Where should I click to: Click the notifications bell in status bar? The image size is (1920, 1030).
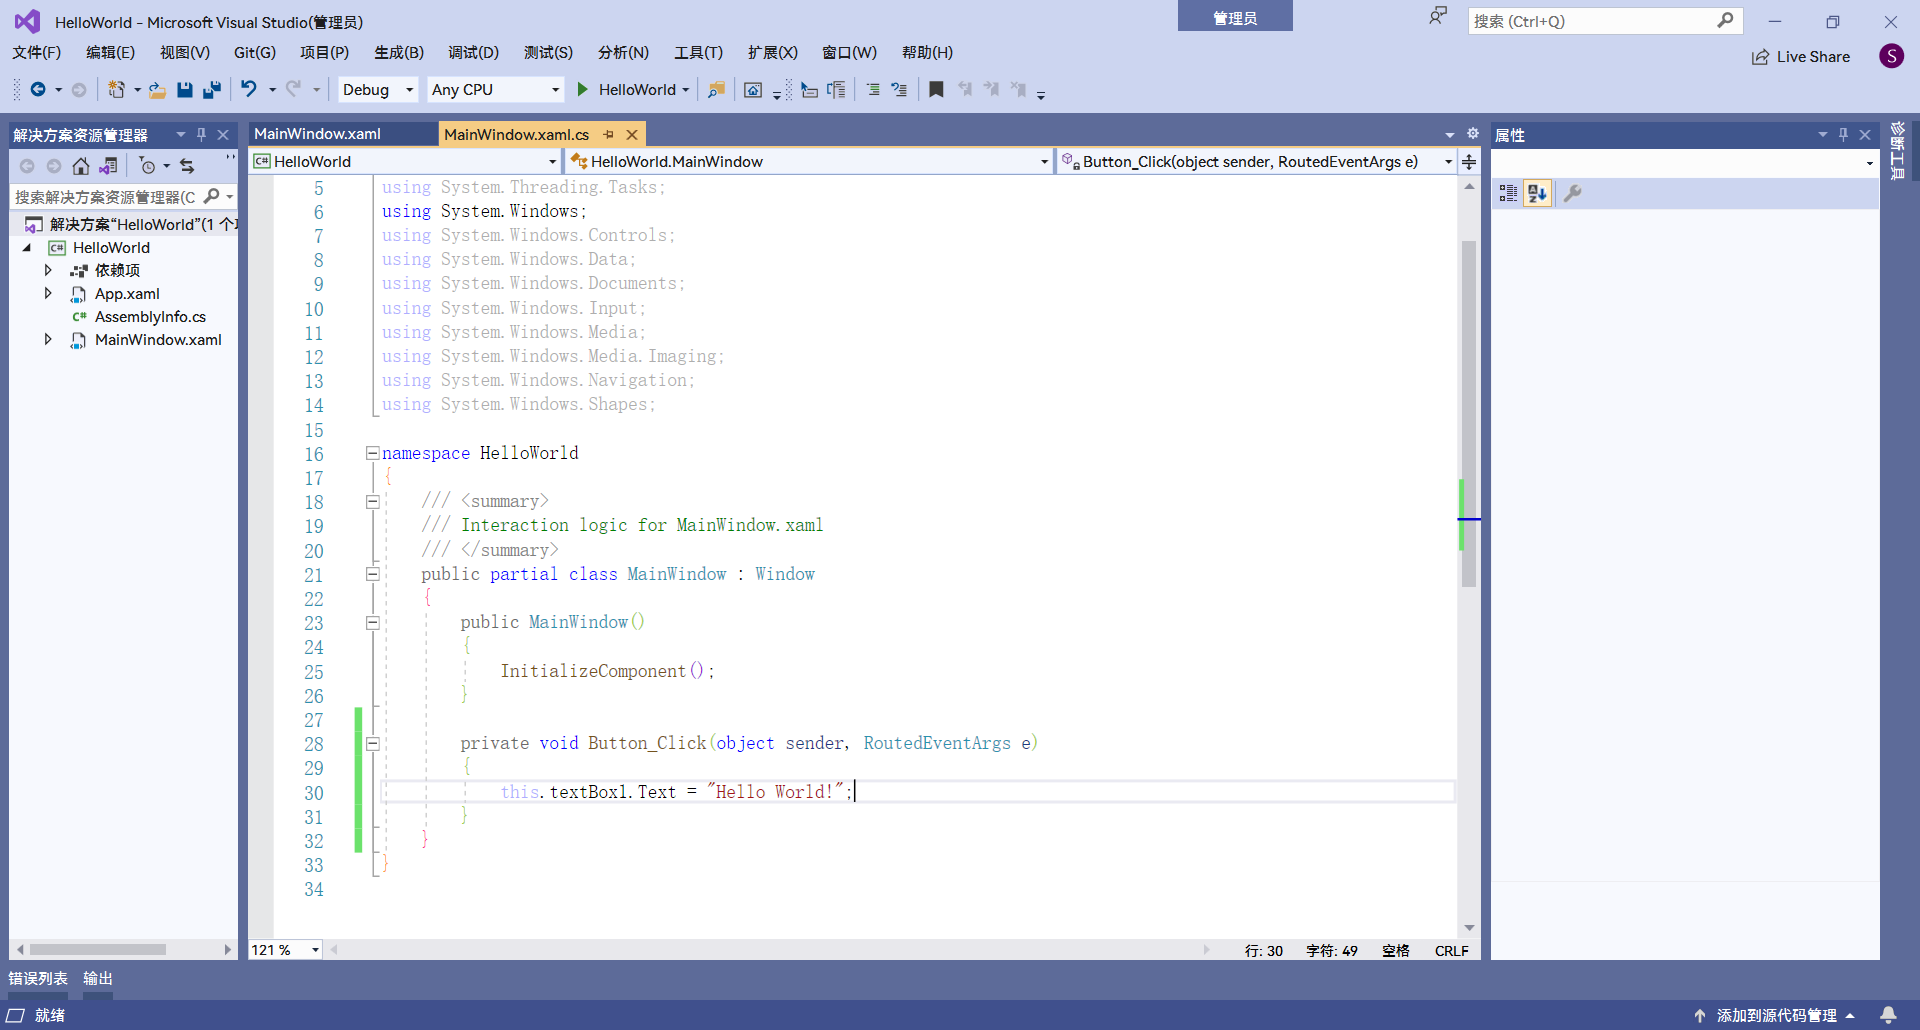(1888, 1015)
